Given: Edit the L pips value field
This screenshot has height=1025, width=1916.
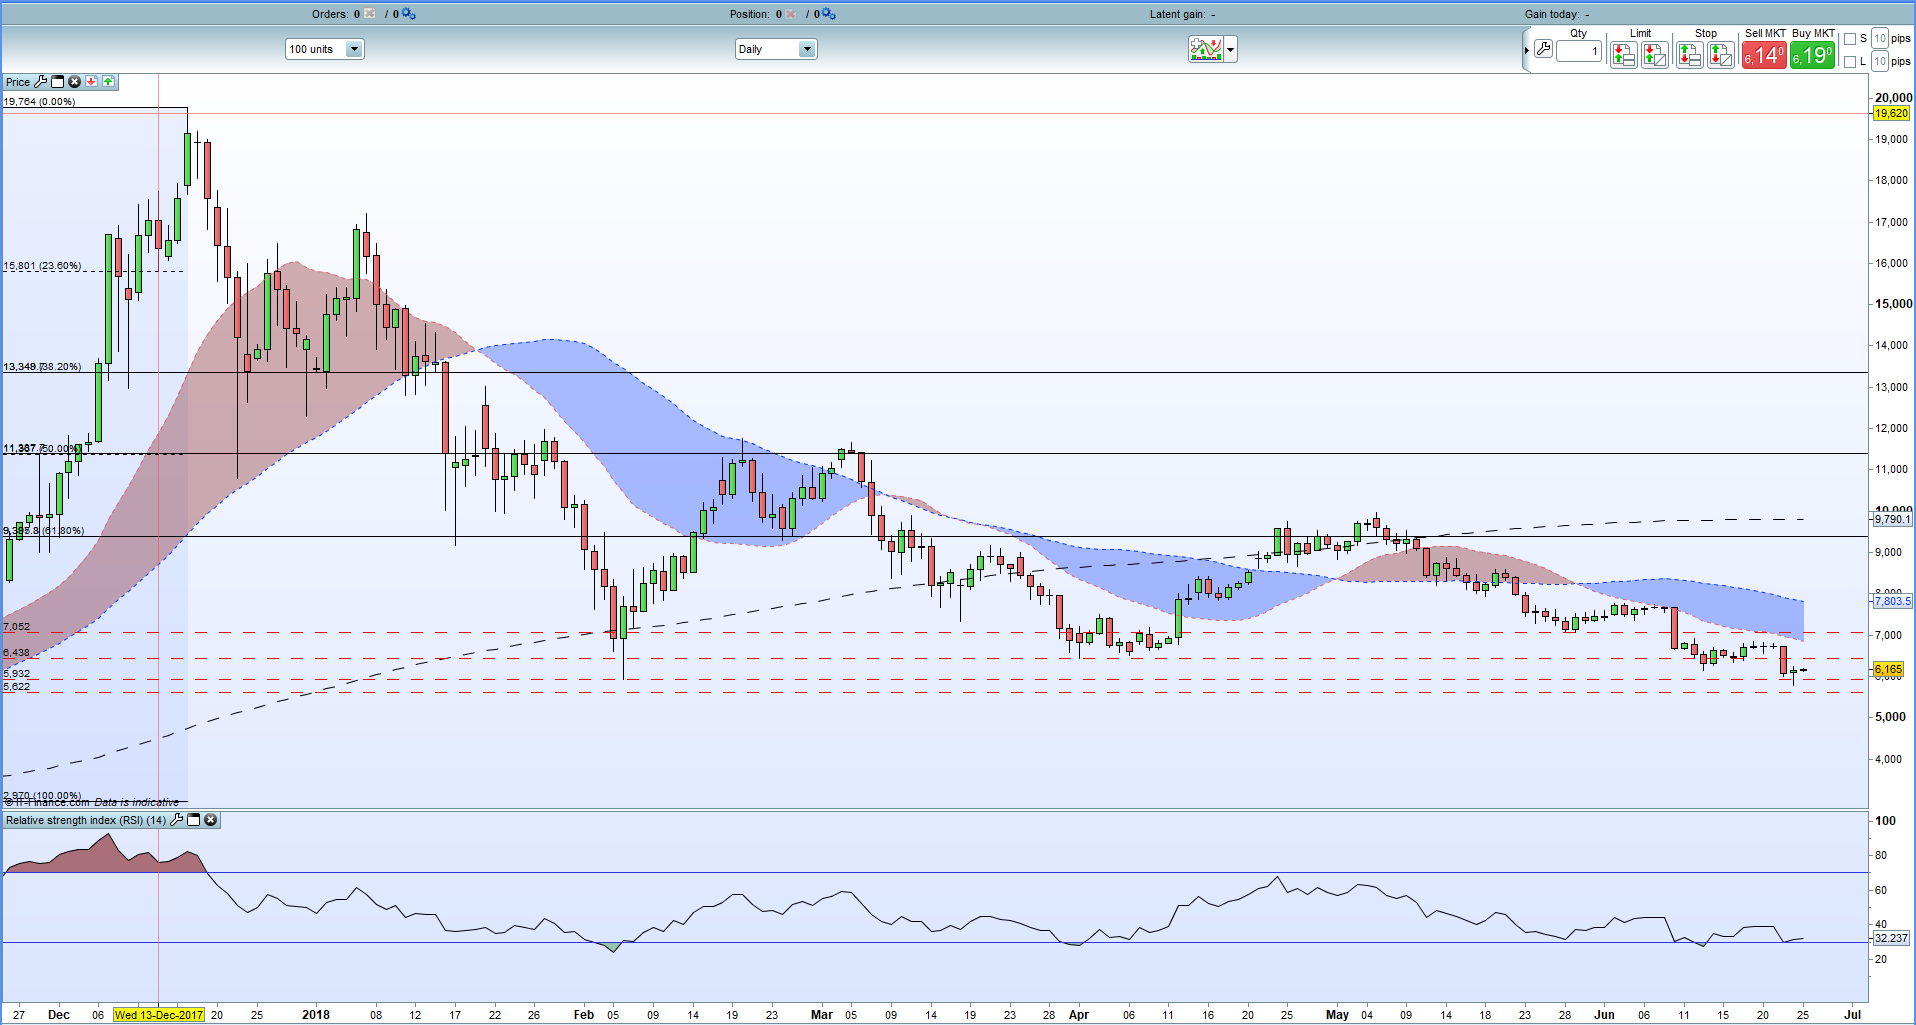Looking at the screenshot, I should [x=1880, y=61].
